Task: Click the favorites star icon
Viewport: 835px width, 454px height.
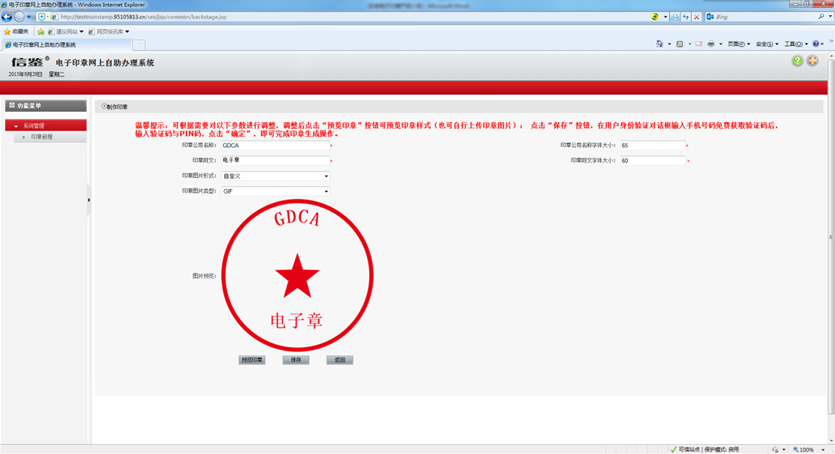Action: coord(8,31)
